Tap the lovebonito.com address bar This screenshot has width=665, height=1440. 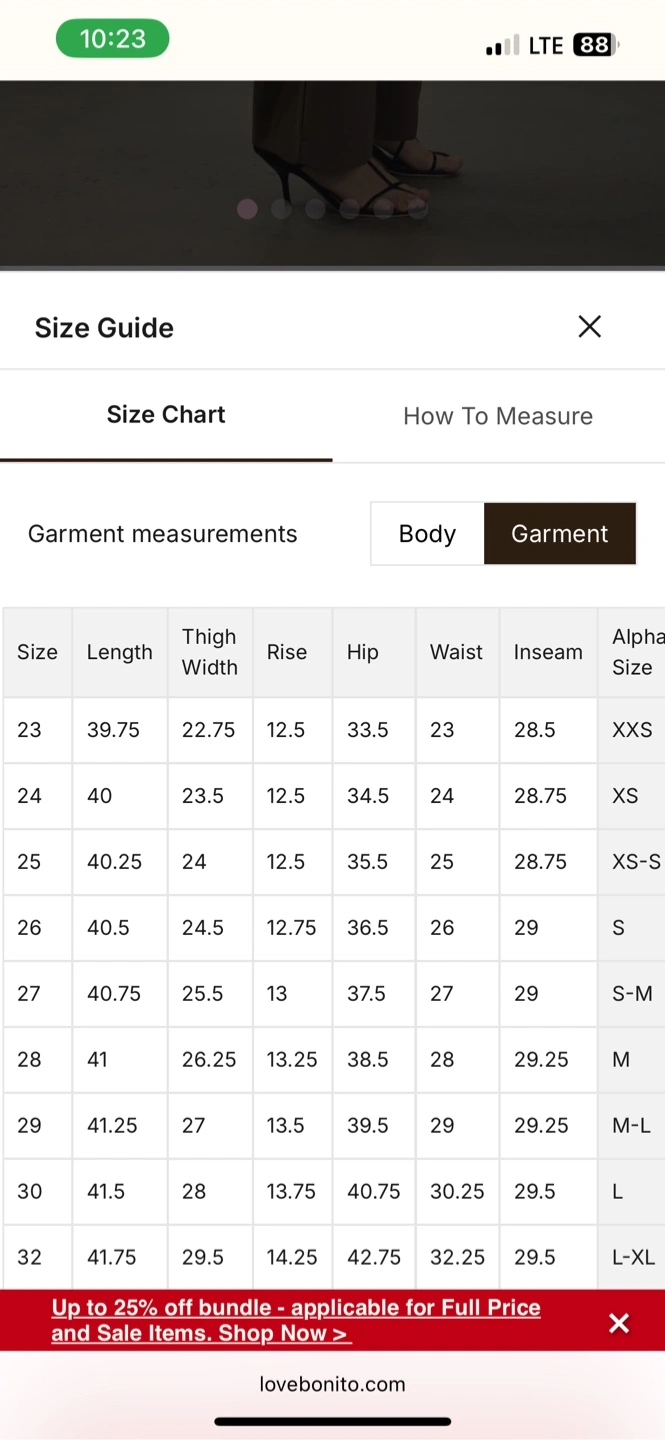[x=332, y=1384]
